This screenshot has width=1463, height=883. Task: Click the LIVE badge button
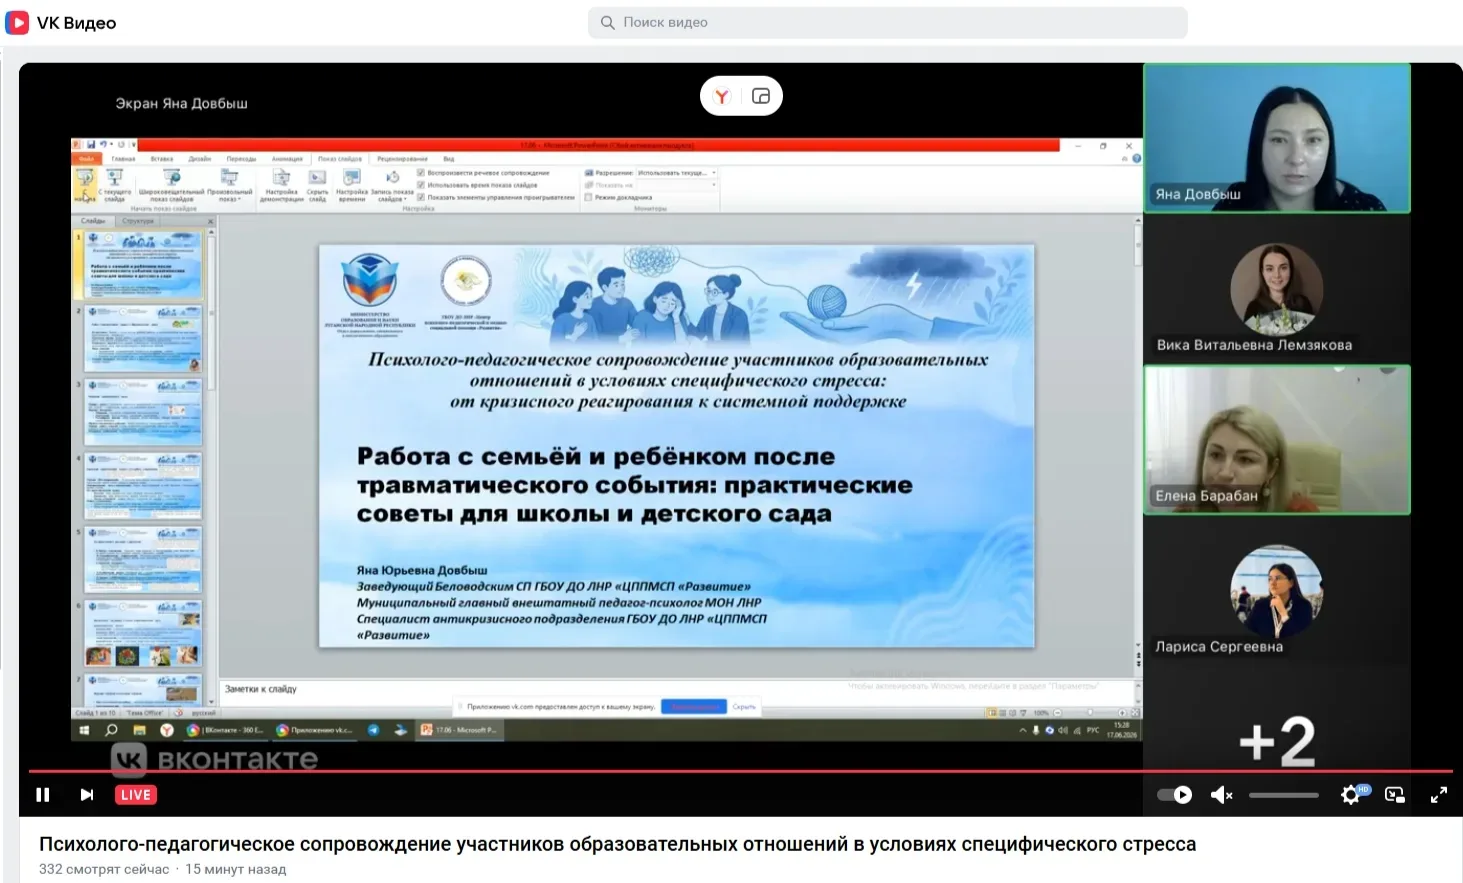(x=136, y=795)
